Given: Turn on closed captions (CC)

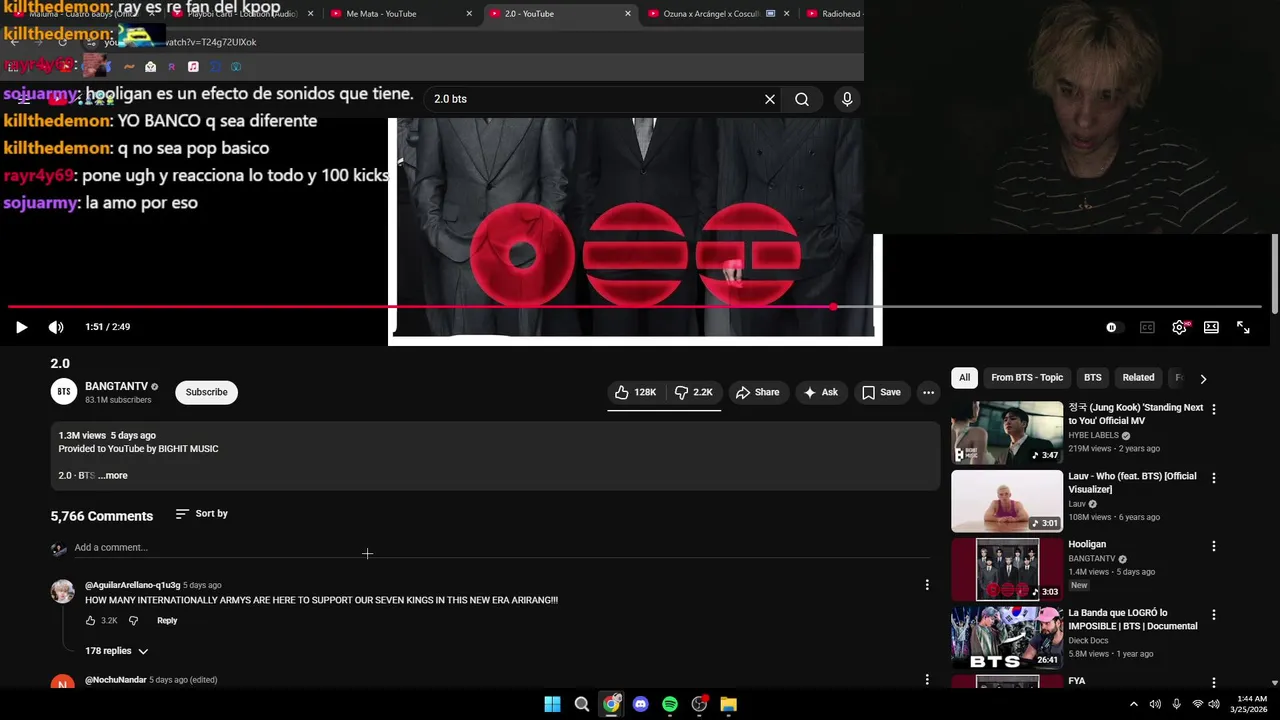Looking at the screenshot, I should pos(1147,327).
